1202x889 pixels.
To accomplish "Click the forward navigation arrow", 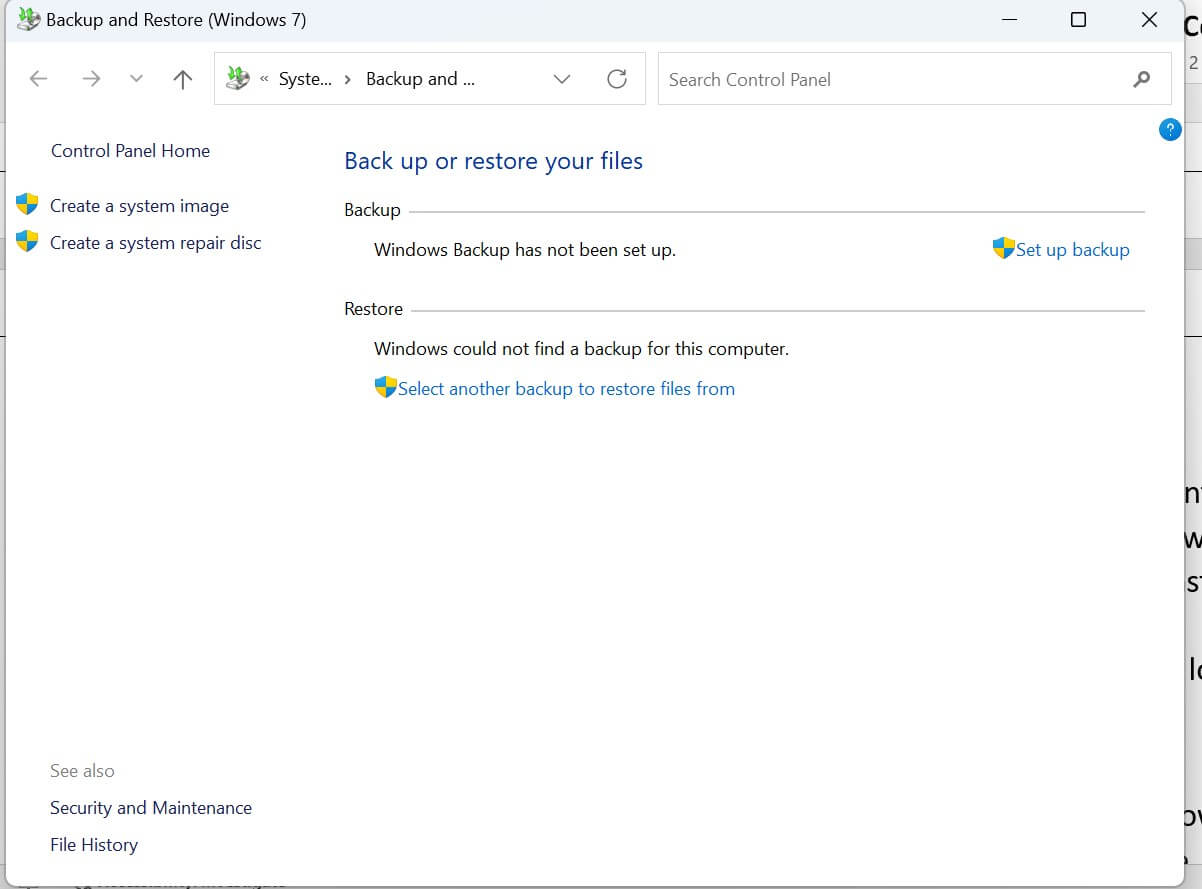I will [x=91, y=79].
